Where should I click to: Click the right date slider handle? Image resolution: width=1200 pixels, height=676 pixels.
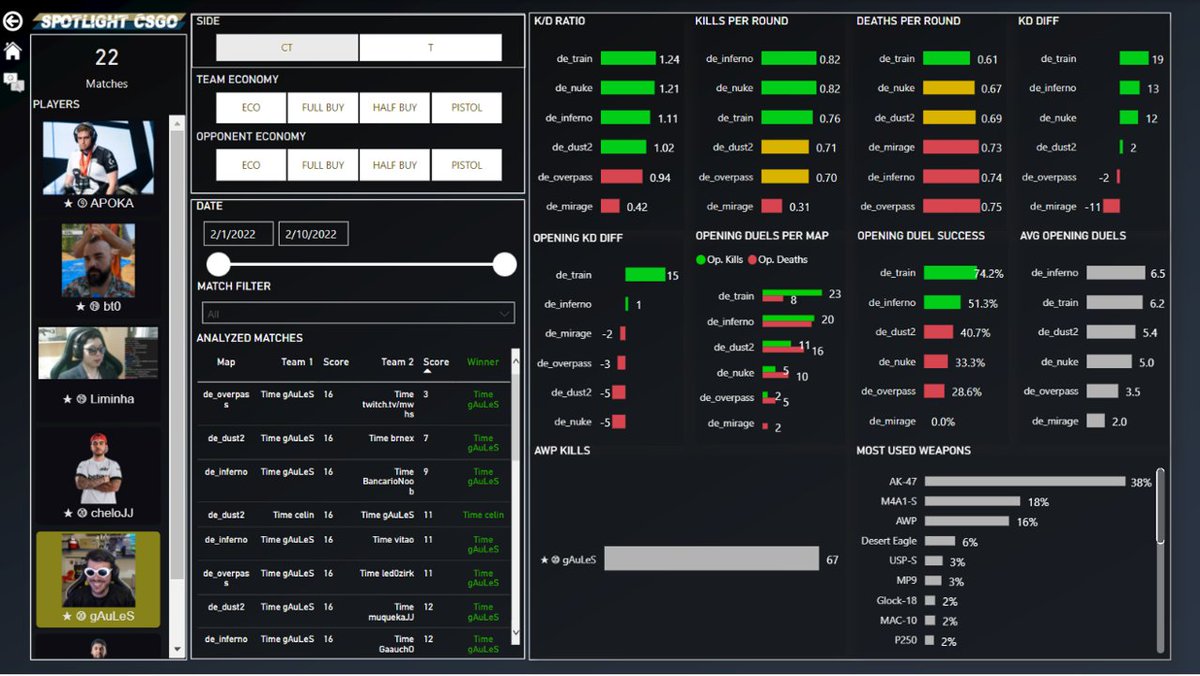coord(505,264)
